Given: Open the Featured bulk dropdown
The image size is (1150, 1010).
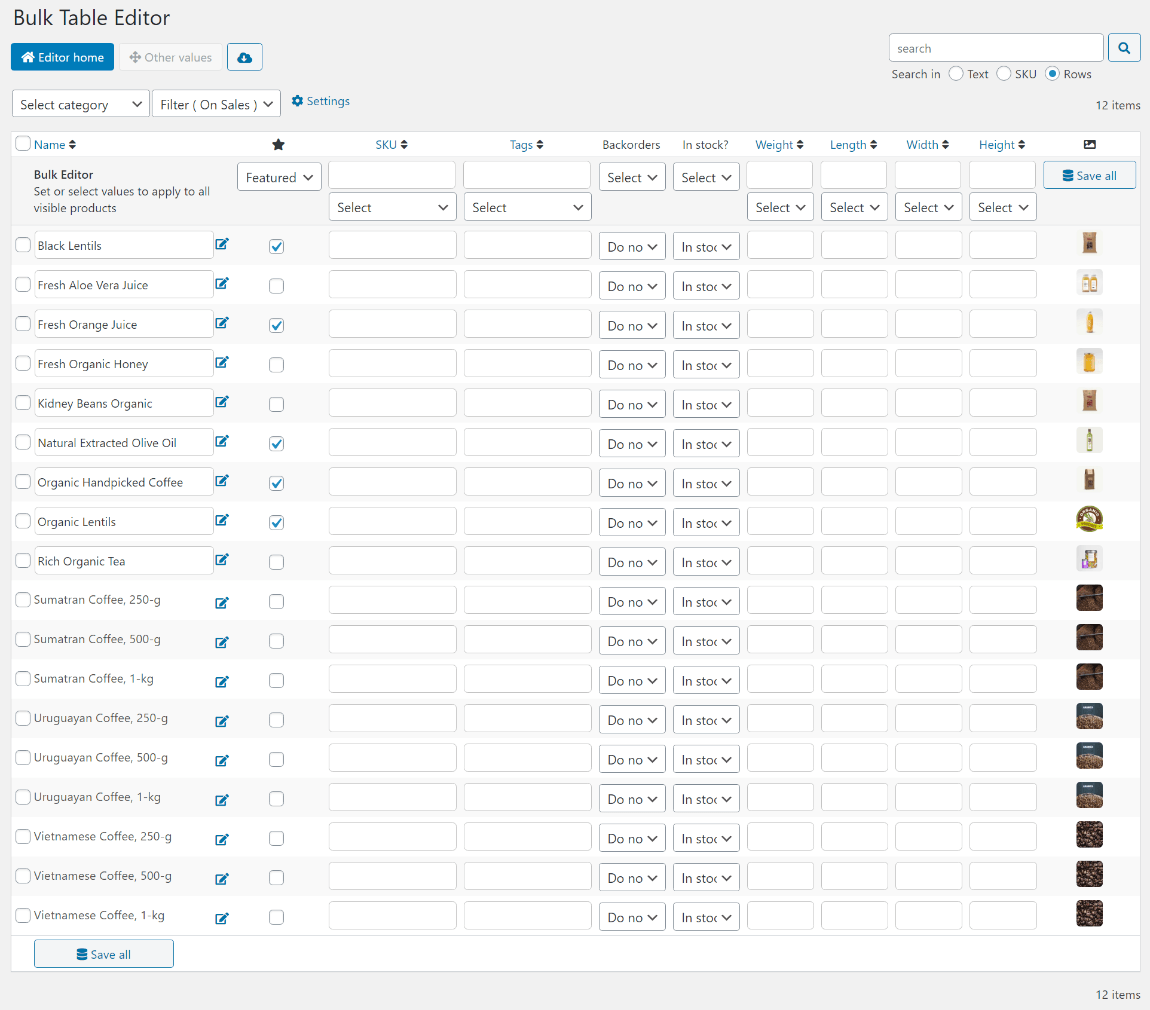Looking at the screenshot, I should (x=279, y=177).
